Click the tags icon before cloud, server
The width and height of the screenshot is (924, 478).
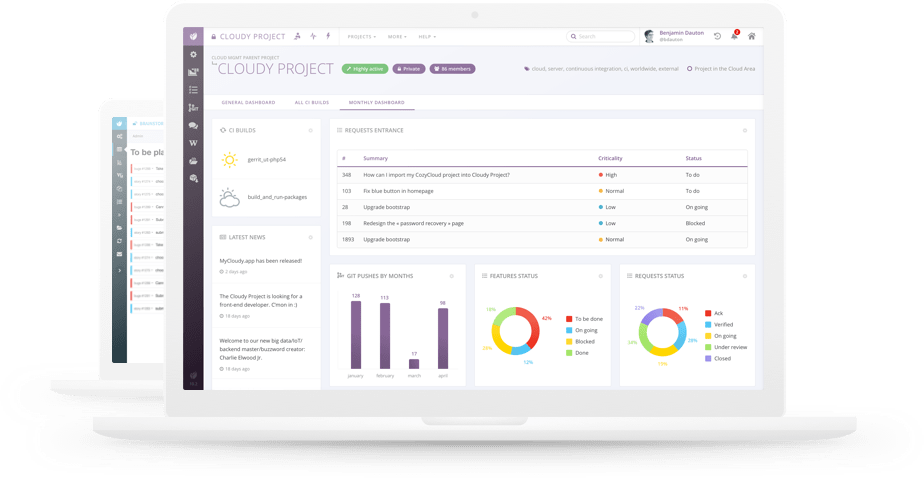coord(527,69)
